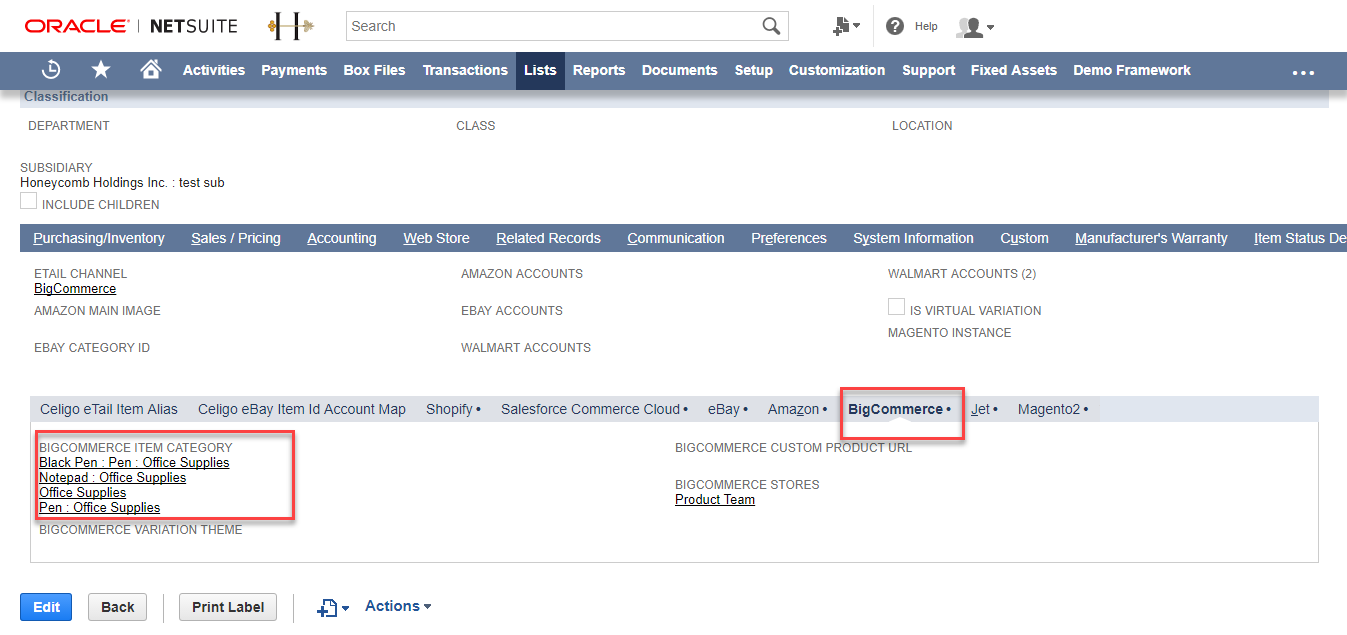Toggle the Is Virtual Variation checkbox

click(x=897, y=307)
